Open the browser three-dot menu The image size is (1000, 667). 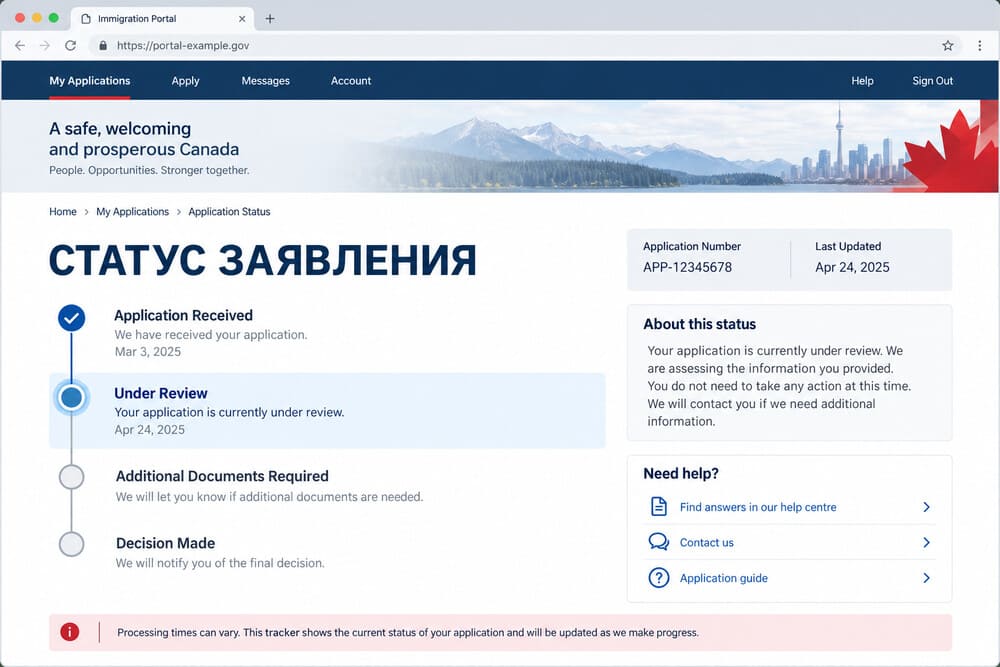pos(980,45)
